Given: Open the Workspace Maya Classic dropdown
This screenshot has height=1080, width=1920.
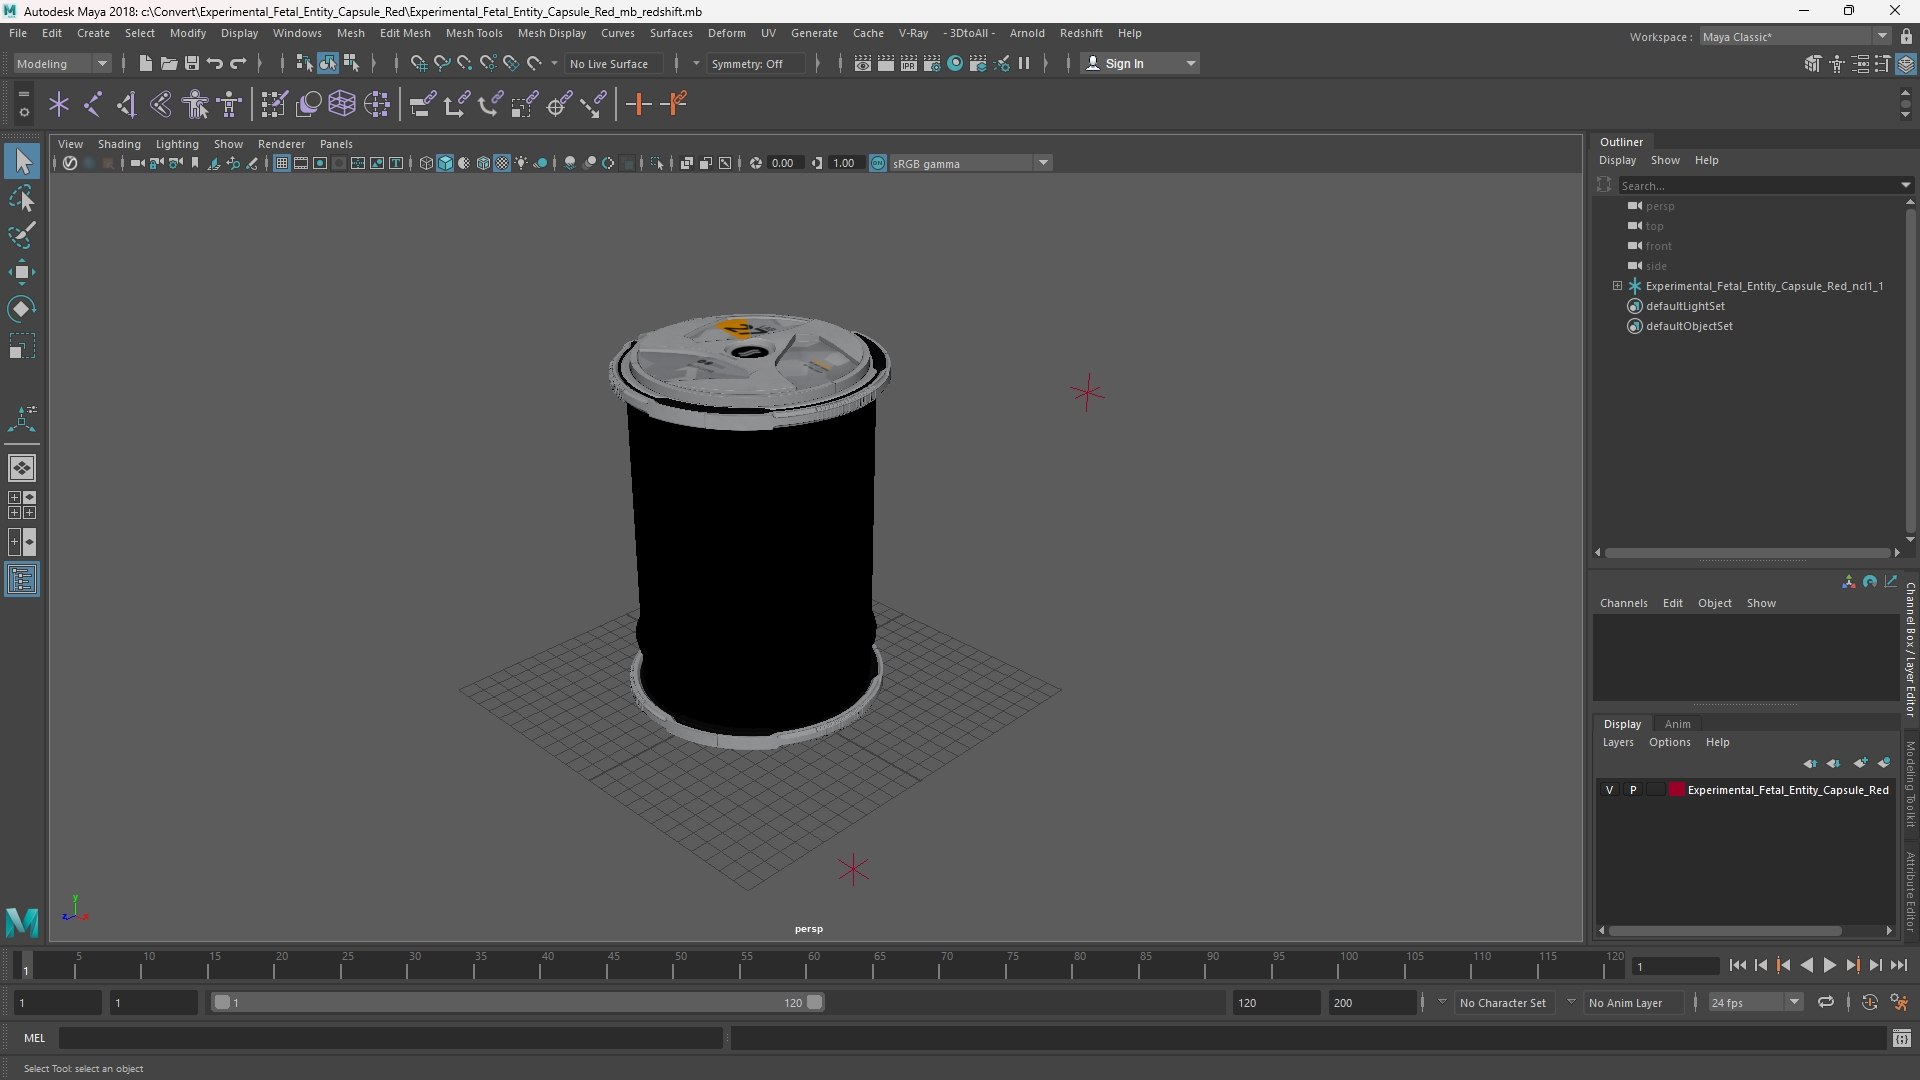Looking at the screenshot, I should tap(1794, 37).
